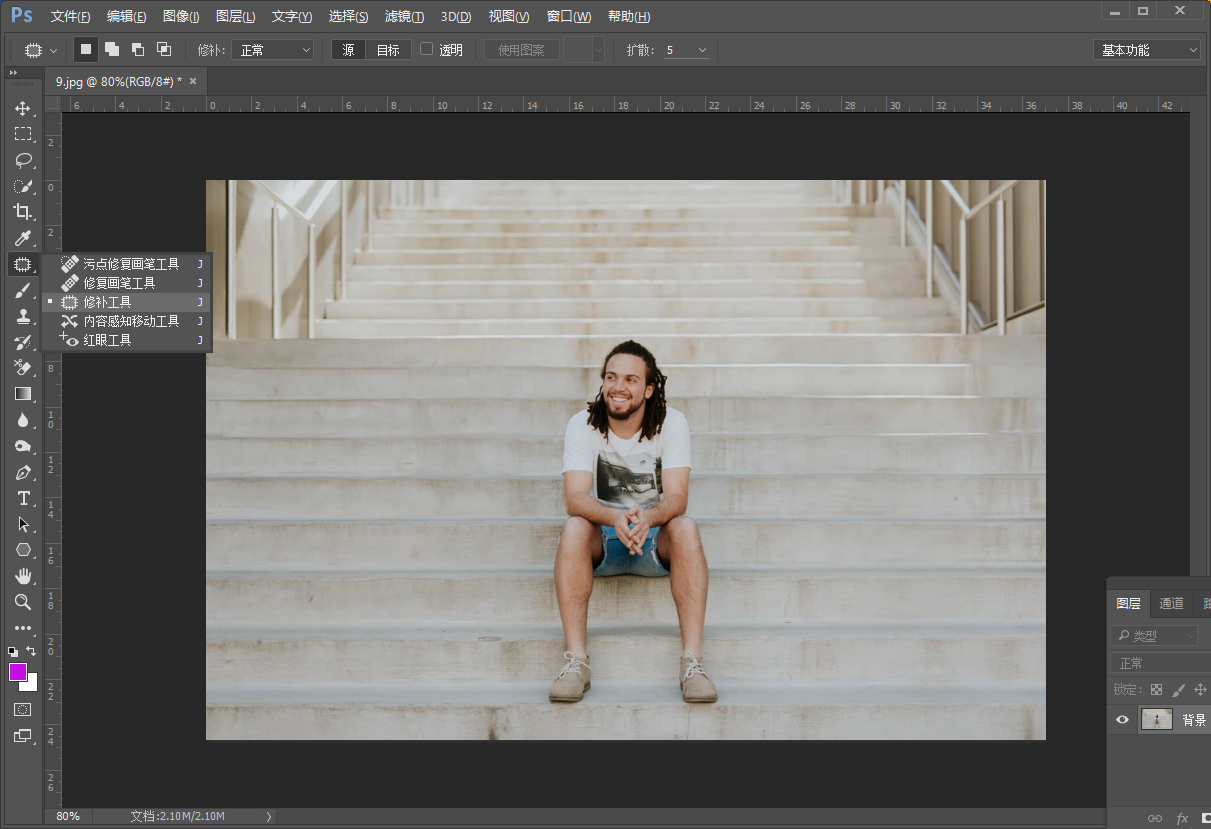Open the Patch tool preset picker arrow
The width and height of the screenshot is (1211, 829).
(x=53, y=50)
